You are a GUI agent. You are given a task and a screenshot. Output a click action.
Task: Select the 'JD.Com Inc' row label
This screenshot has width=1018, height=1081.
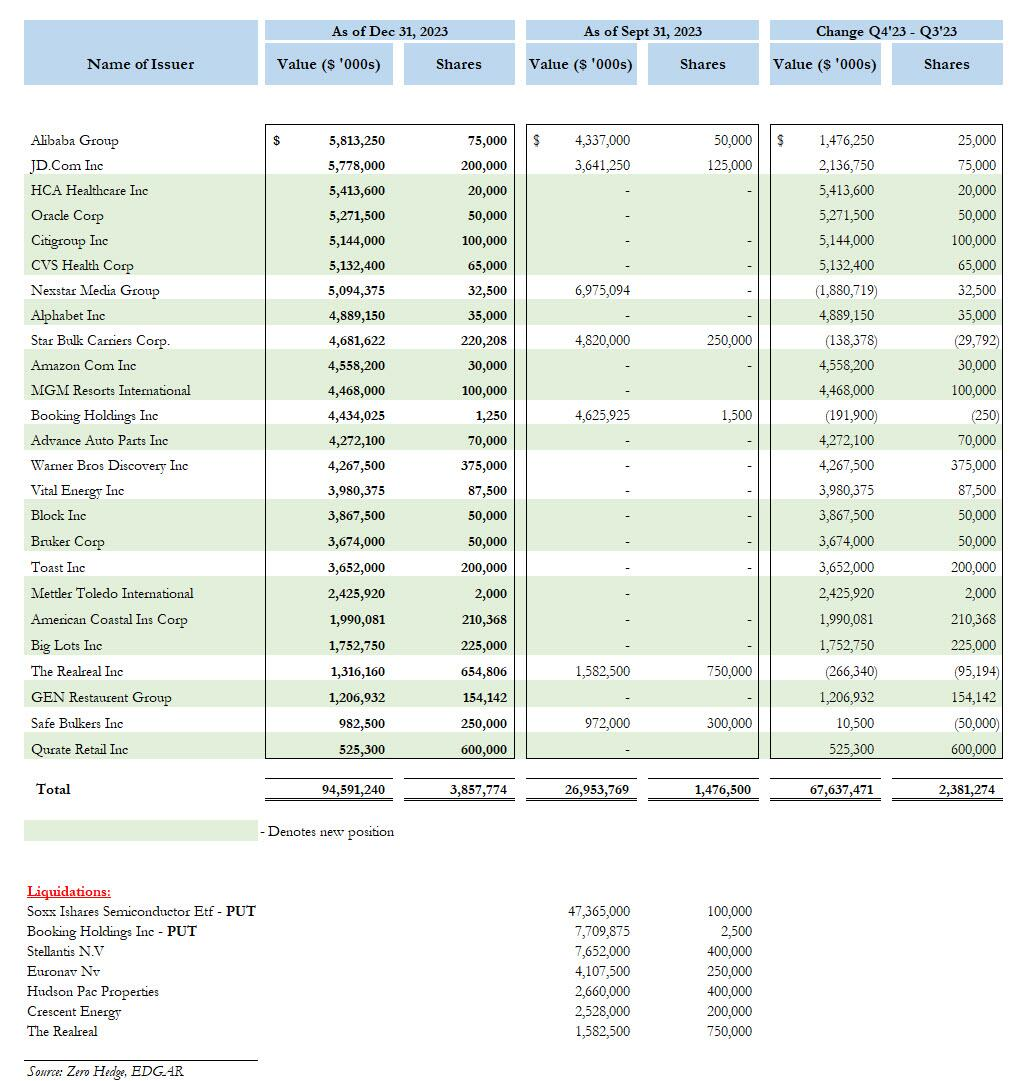(x=67, y=165)
